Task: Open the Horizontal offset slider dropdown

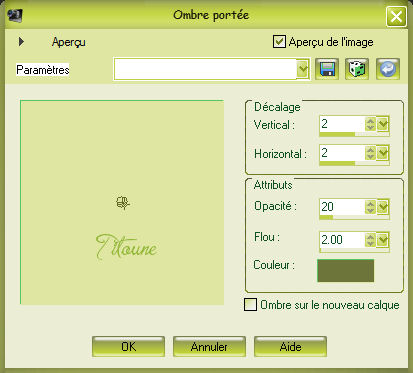Action: point(383,153)
